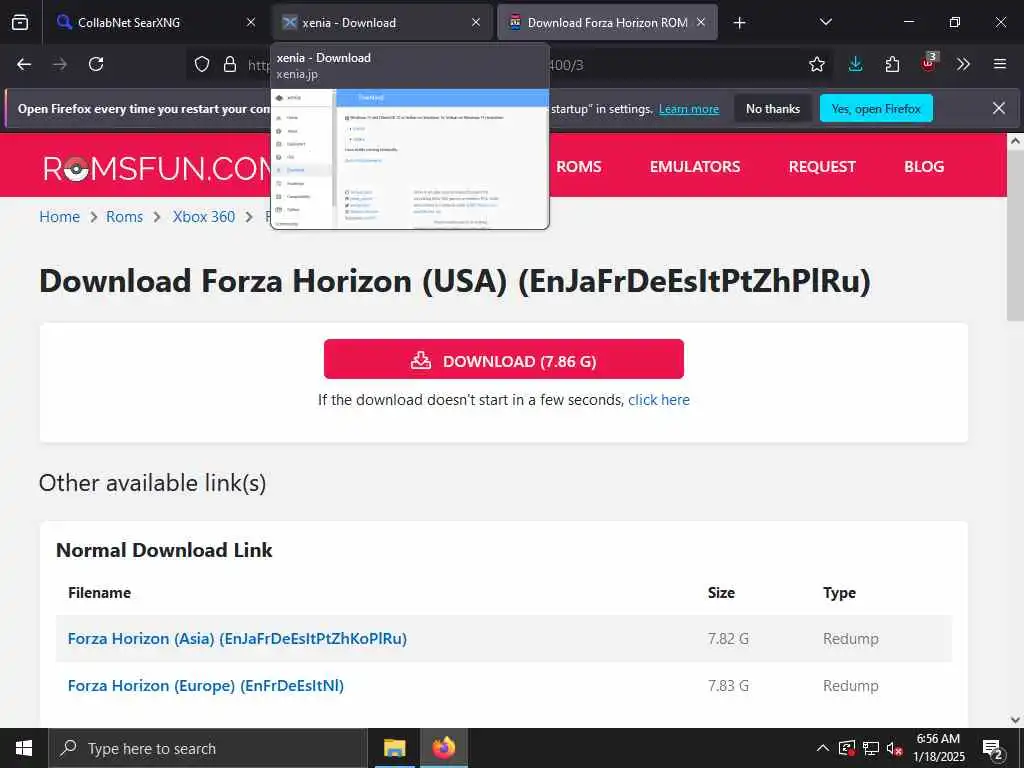Switch to xenia - Download tab
The height and width of the screenshot is (768, 1024).
coord(382,22)
